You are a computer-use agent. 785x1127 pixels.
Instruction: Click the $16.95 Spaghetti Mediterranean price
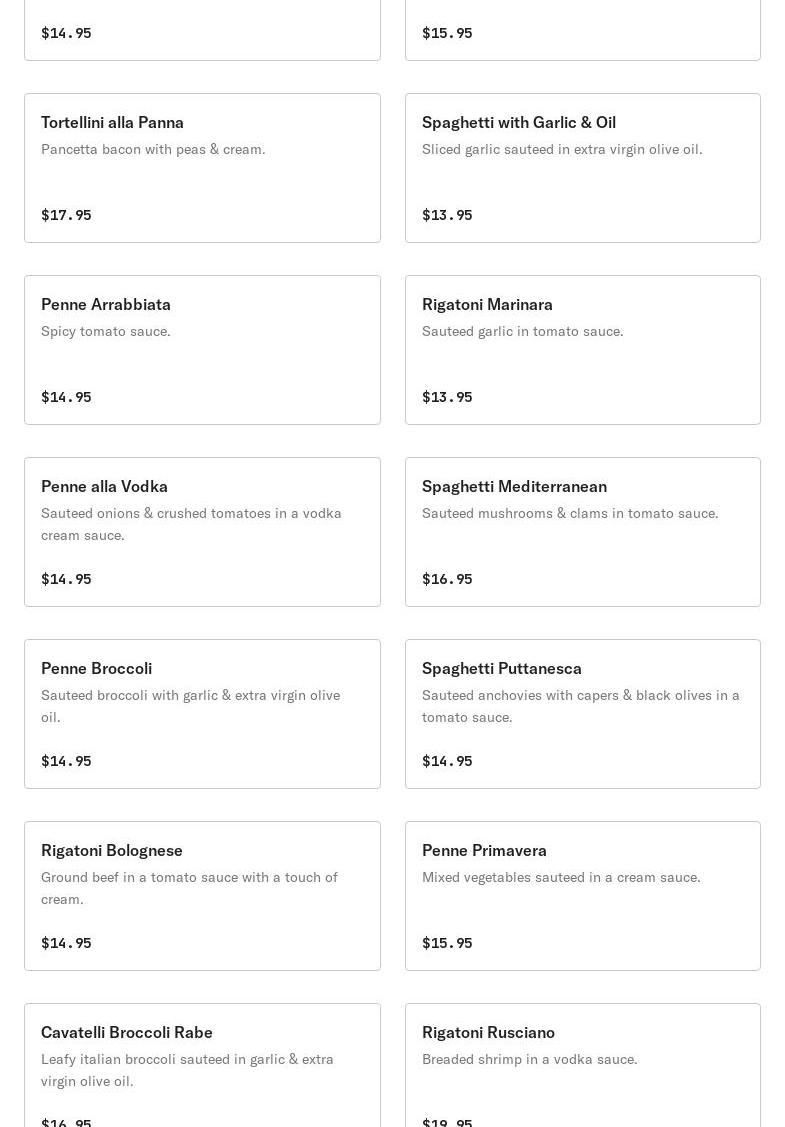(x=447, y=579)
